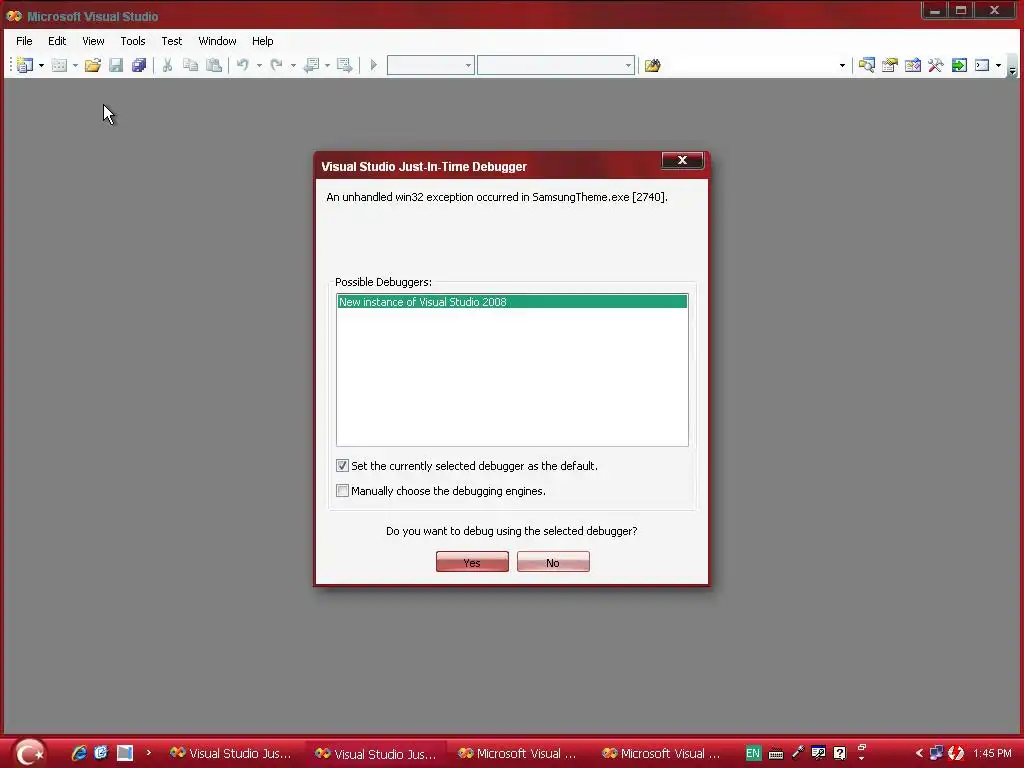This screenshot has width=1024, height=768.
Task: Open the View menu
Action: pyautogui.click(x=93, y=40)
